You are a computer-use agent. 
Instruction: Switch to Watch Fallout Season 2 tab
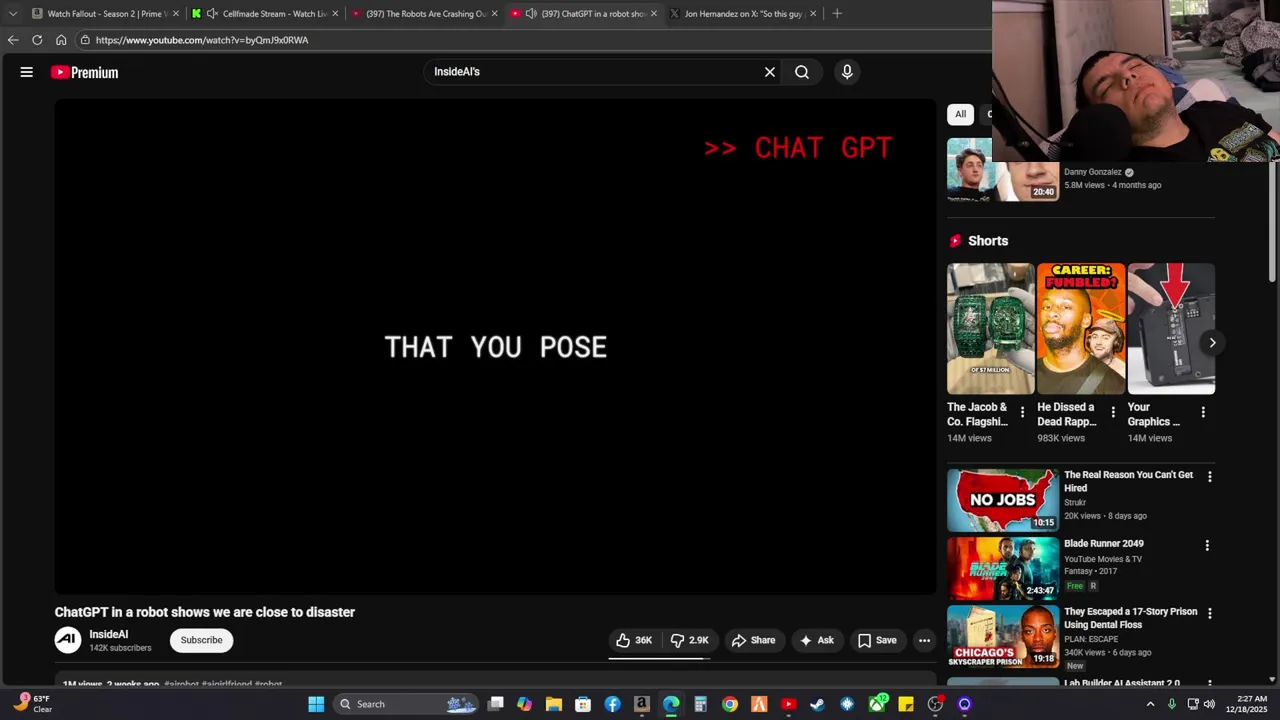point(105,13)
